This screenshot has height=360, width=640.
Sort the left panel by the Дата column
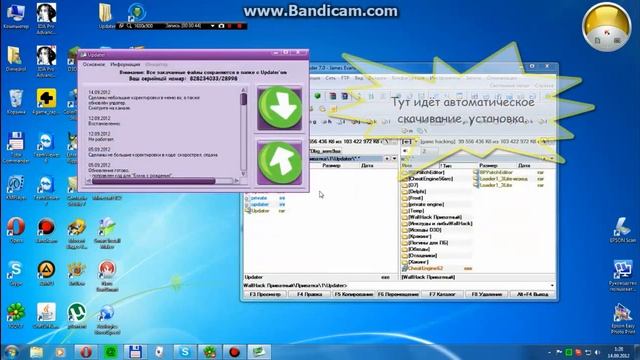pyautogui.click(x=367, y=166)
